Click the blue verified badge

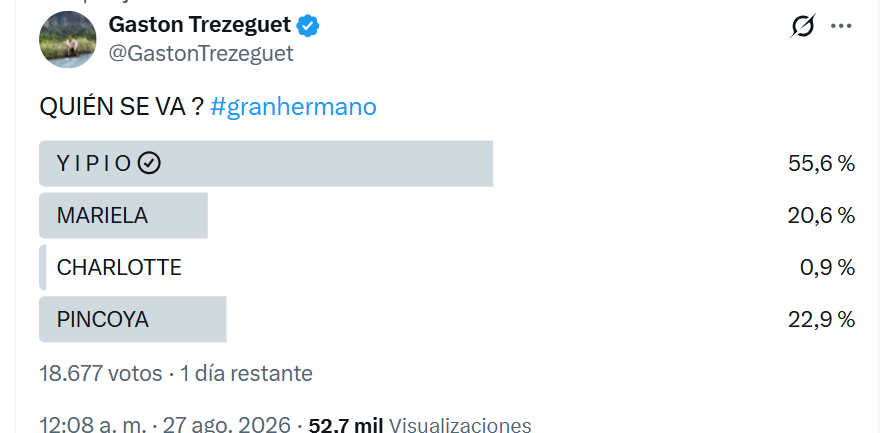308,26
